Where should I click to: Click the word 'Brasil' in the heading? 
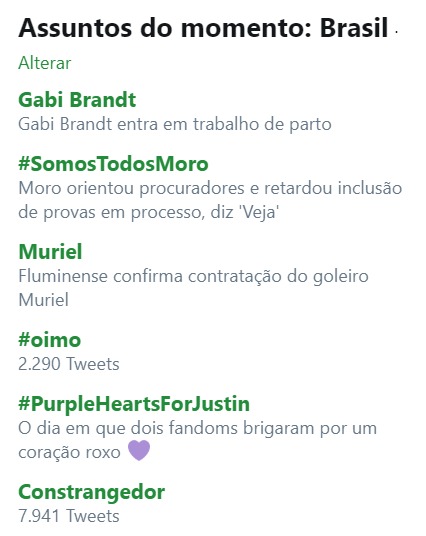click(x=354, y=28)
